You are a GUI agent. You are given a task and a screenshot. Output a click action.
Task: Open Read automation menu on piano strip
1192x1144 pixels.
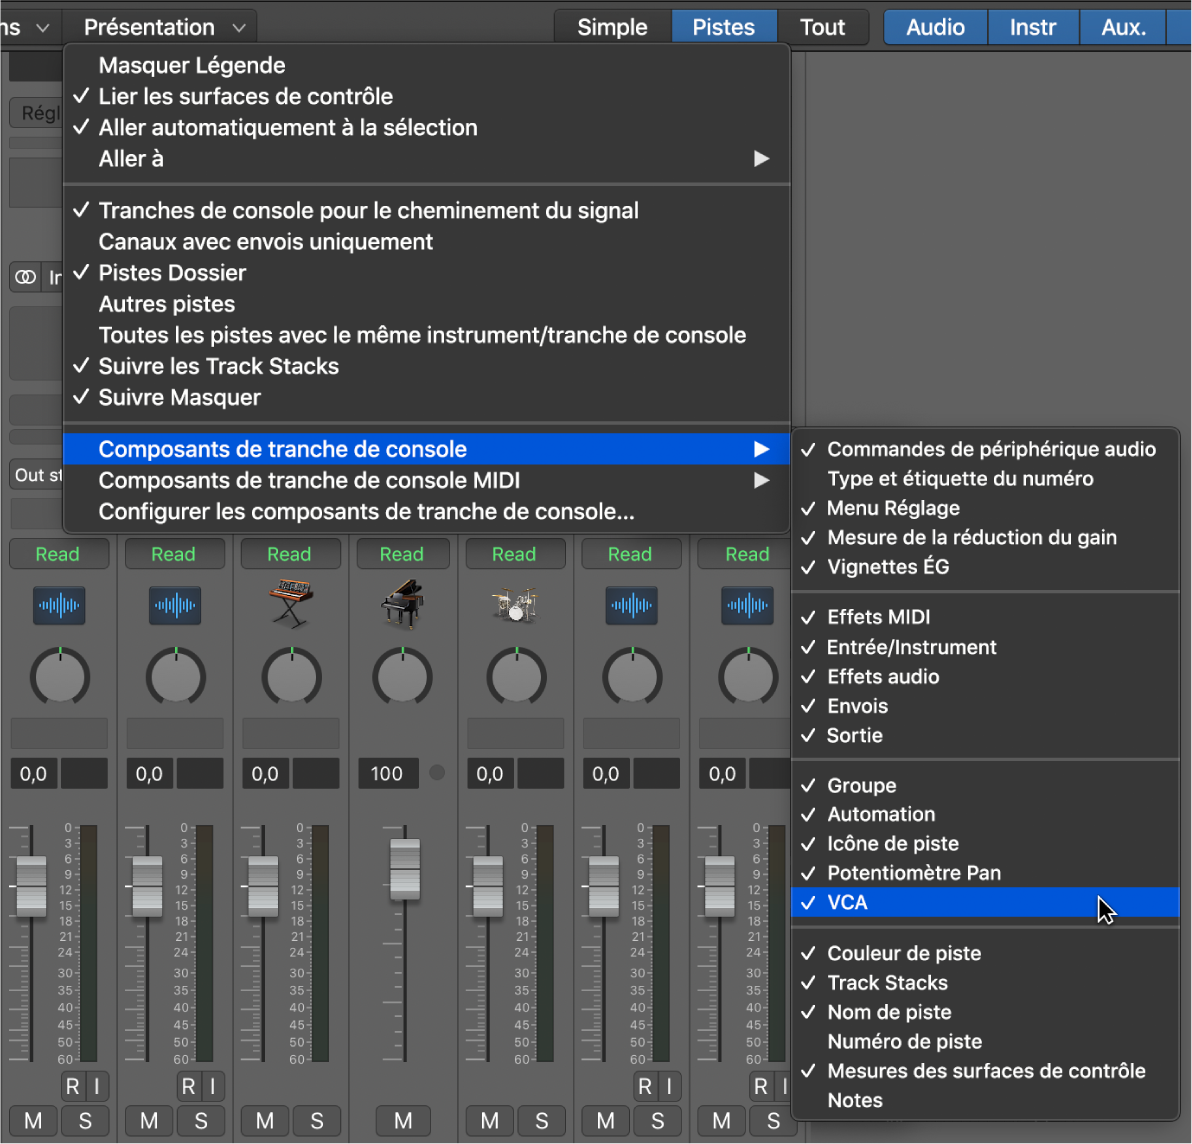402,554
